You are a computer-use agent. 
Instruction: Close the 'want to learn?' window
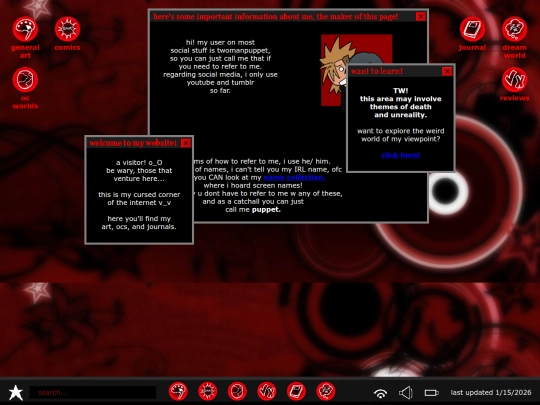pyautogui.click(x=447, y=71)
